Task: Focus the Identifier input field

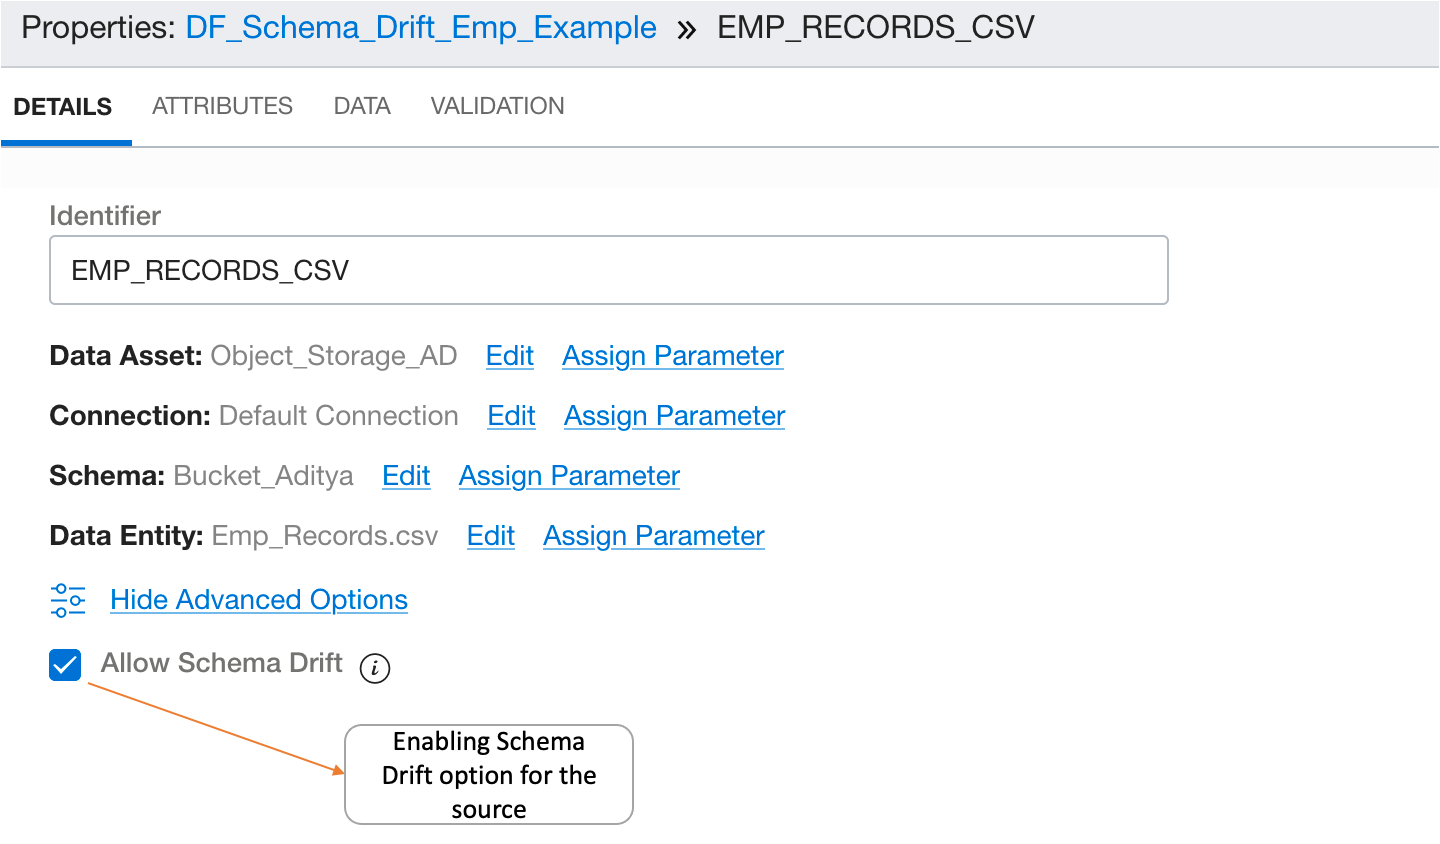Action: pos(608,270)
